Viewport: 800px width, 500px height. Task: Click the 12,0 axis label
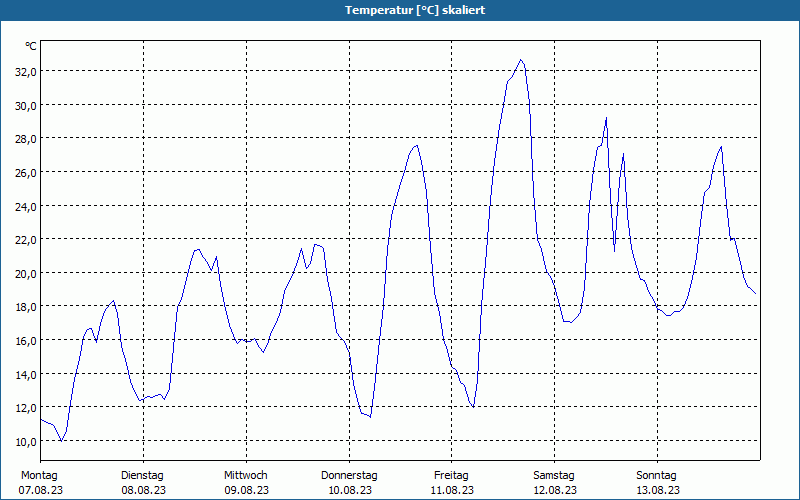coord(26,408)
